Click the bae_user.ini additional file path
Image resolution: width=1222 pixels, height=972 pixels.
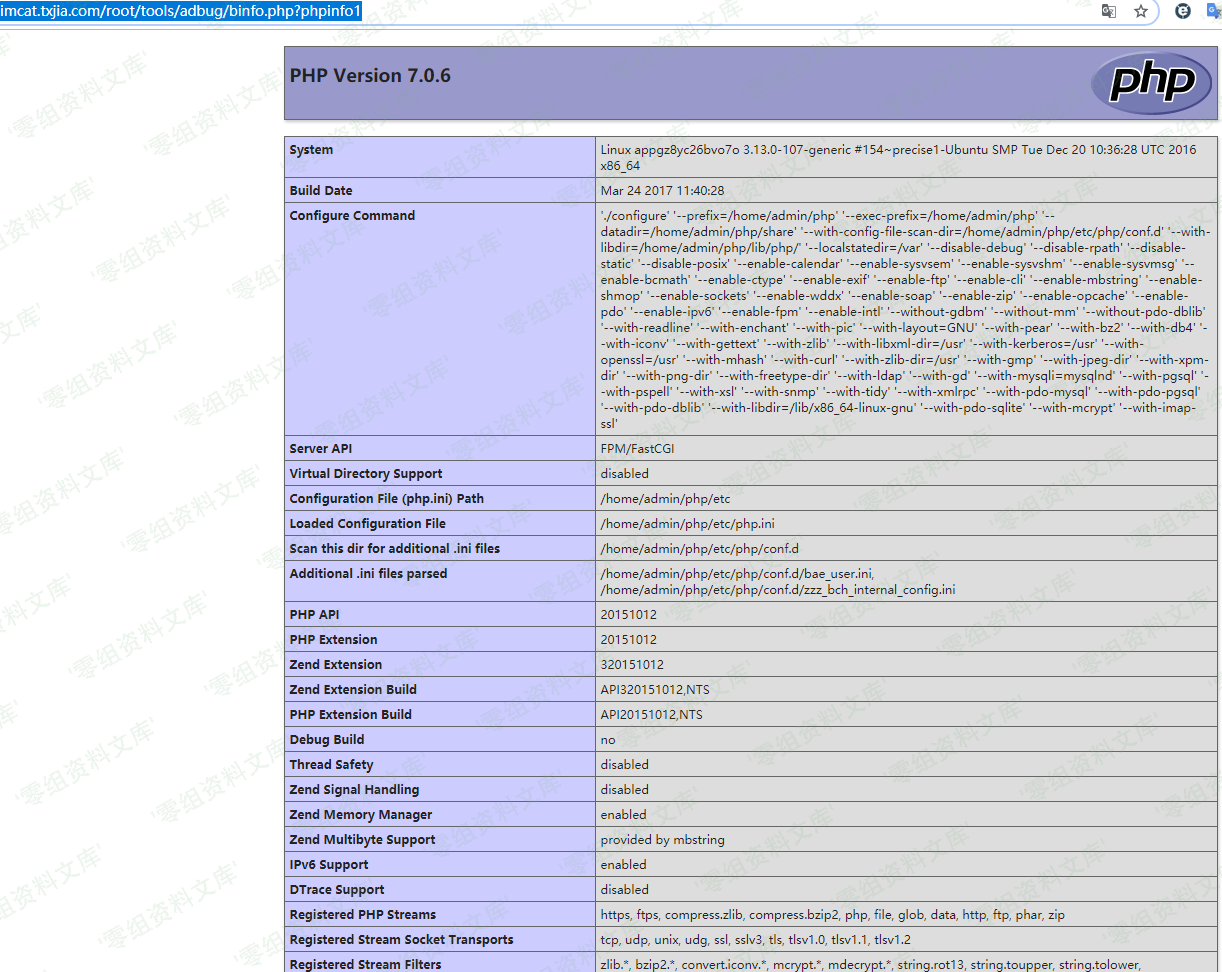[737, 574]
